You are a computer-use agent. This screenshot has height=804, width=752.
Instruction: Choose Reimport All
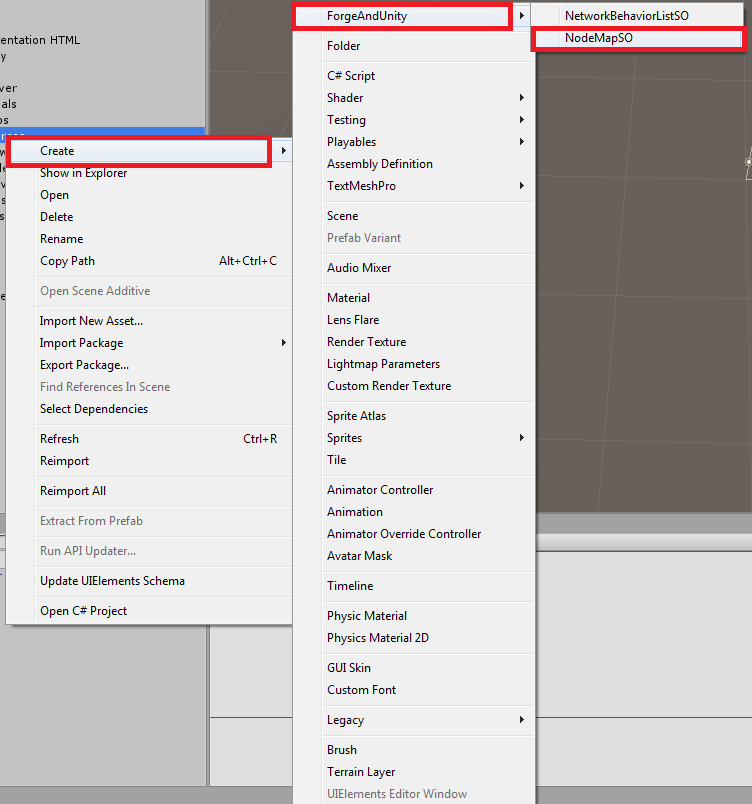pyautogui.click(x=149, y=491)
